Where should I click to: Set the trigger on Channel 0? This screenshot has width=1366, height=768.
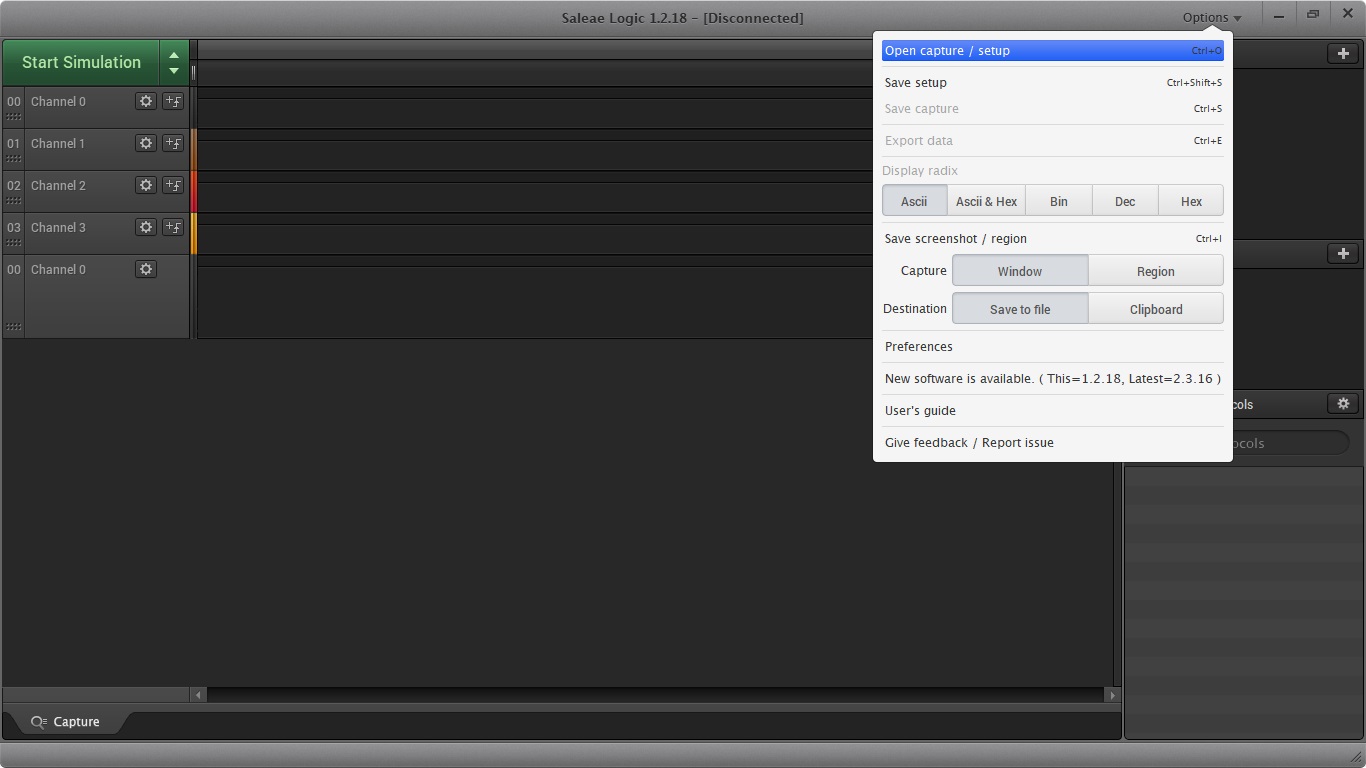tap(173, 101)
